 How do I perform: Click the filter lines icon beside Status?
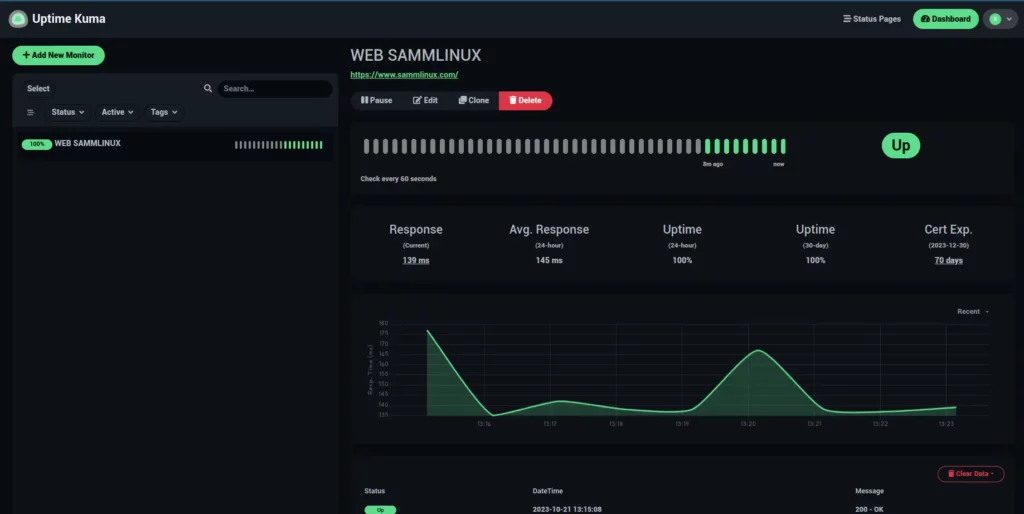coord(30,112)
